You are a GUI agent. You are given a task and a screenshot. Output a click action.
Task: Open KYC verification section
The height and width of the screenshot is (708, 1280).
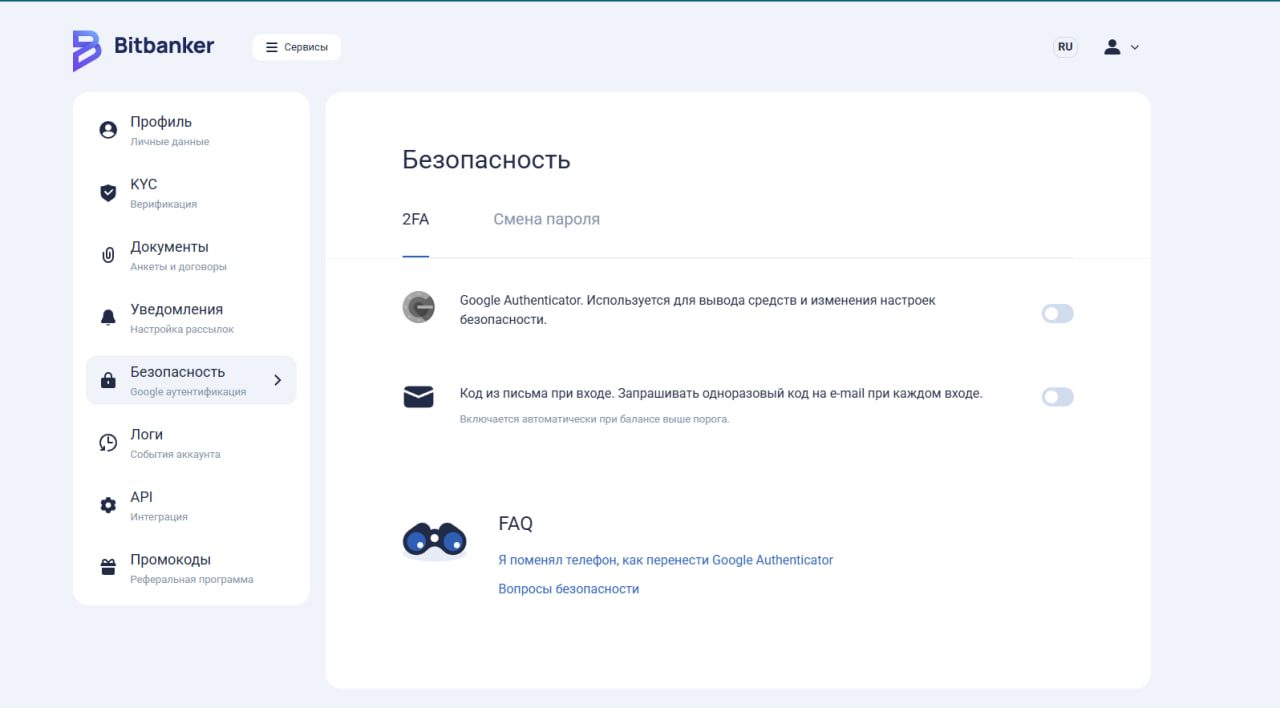tap(191, 193)
